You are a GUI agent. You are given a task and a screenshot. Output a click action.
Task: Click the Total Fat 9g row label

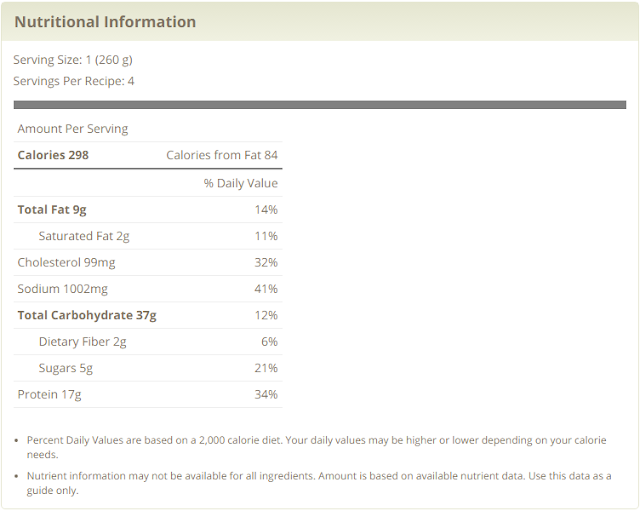[x=52, y=210]
